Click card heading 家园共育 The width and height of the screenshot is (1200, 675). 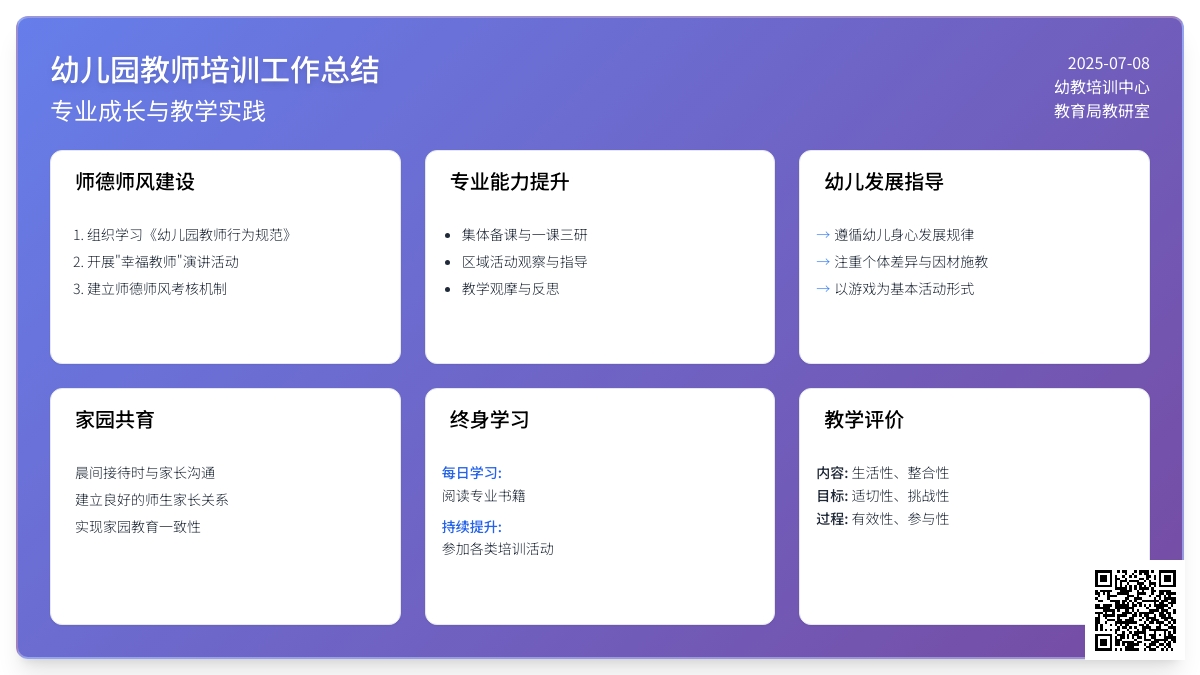click(x=115, y=420)
